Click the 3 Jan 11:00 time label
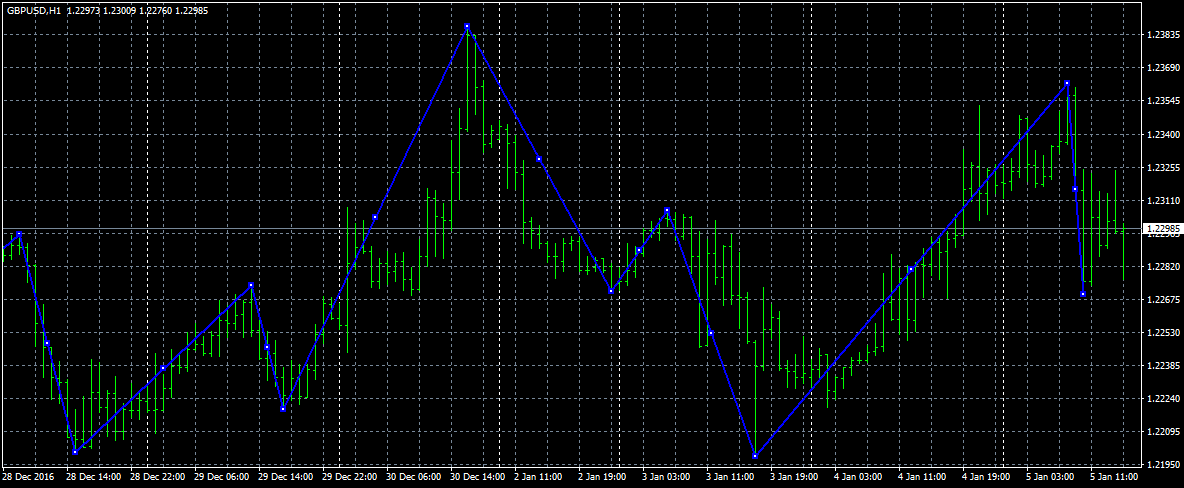This screenshot has height=488, width=1184. click(x=732, y=477)
